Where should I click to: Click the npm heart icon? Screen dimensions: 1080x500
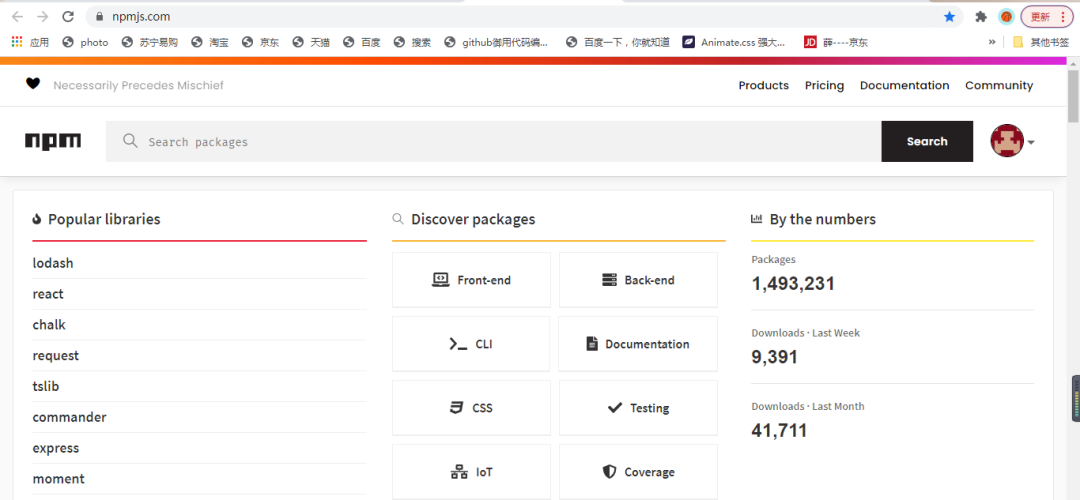33,84
